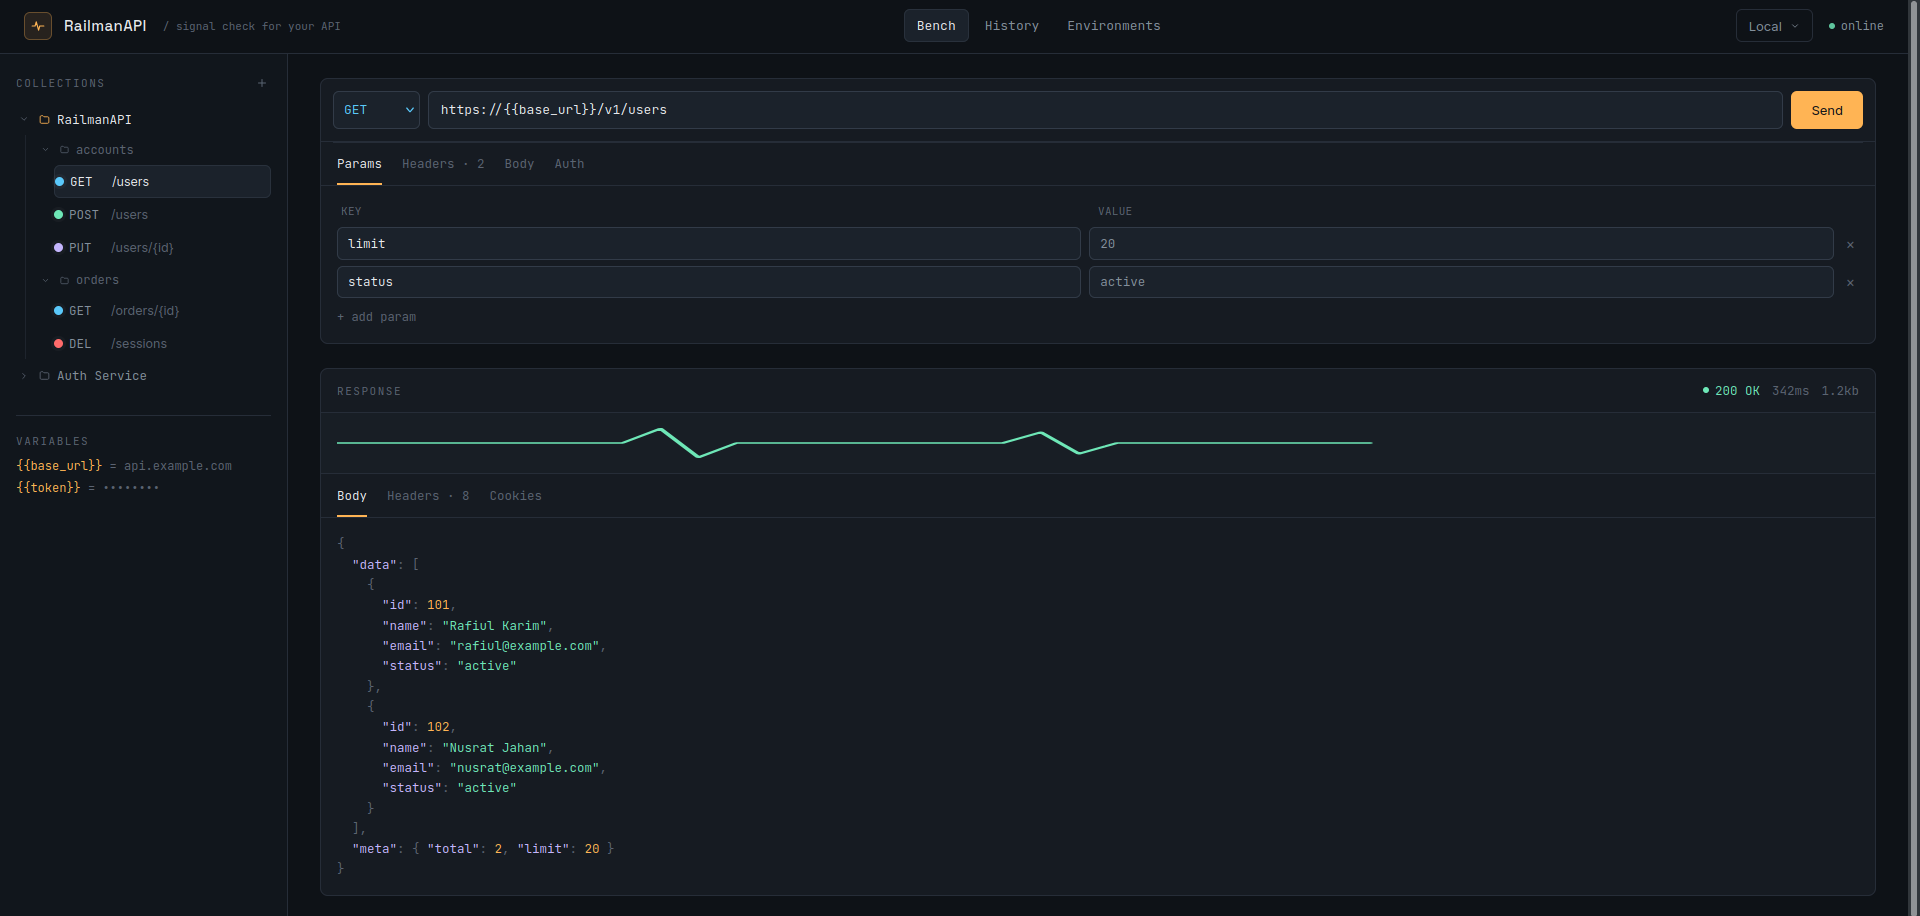Viewport: 1920px width, 916px height.
Task: Select the request Headers · 2 tab
Action: [443, 164]
